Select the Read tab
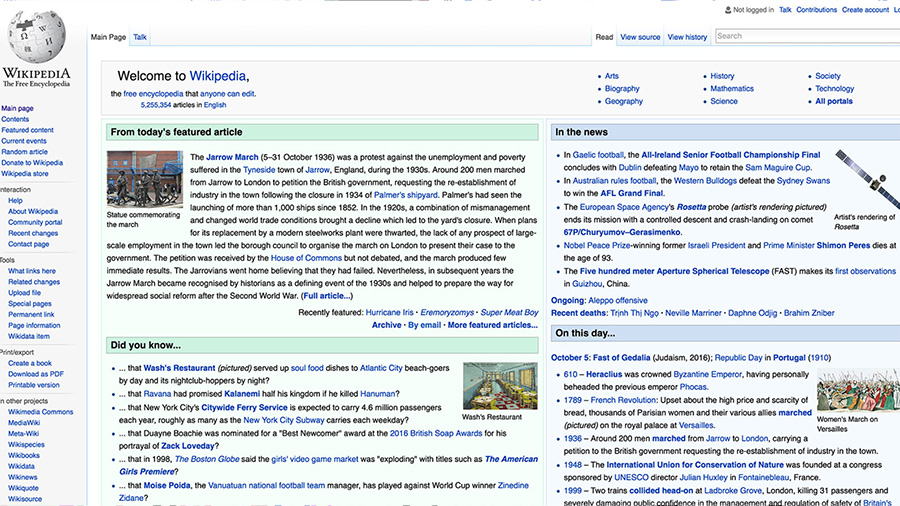This screenshot has height=506, width=900. [604, 37]
